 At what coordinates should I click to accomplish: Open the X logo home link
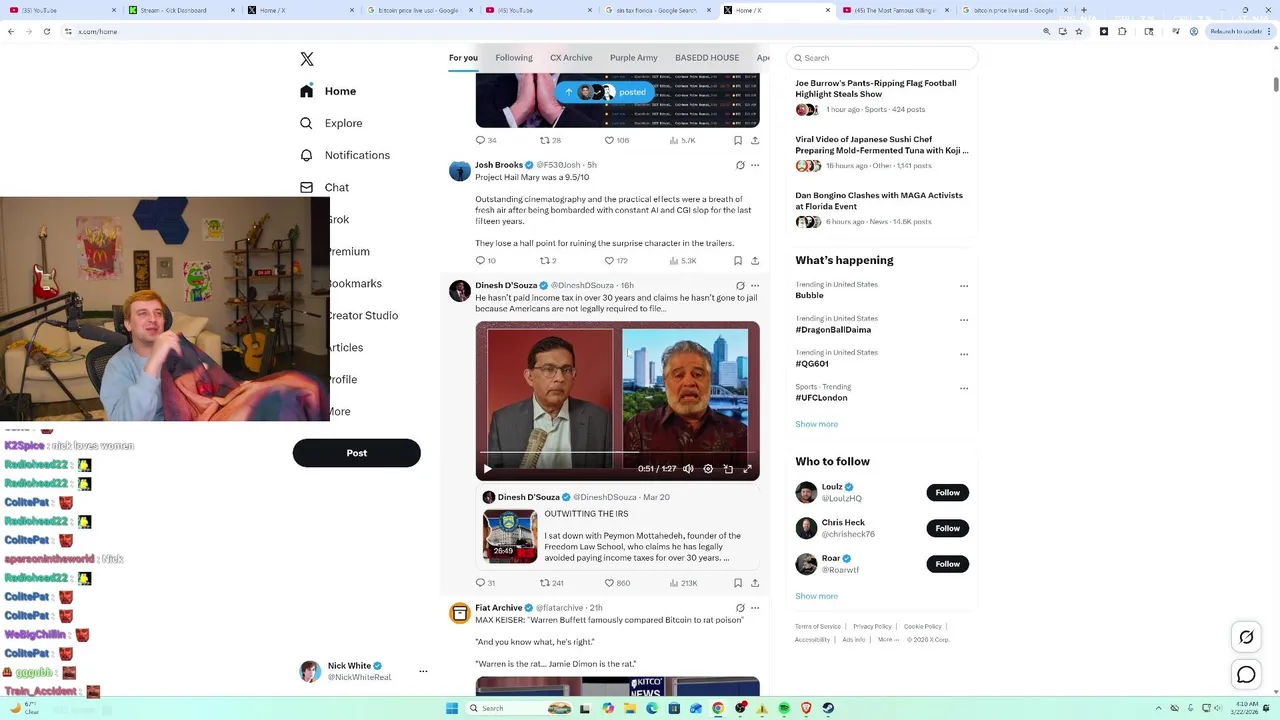(307, 60)
